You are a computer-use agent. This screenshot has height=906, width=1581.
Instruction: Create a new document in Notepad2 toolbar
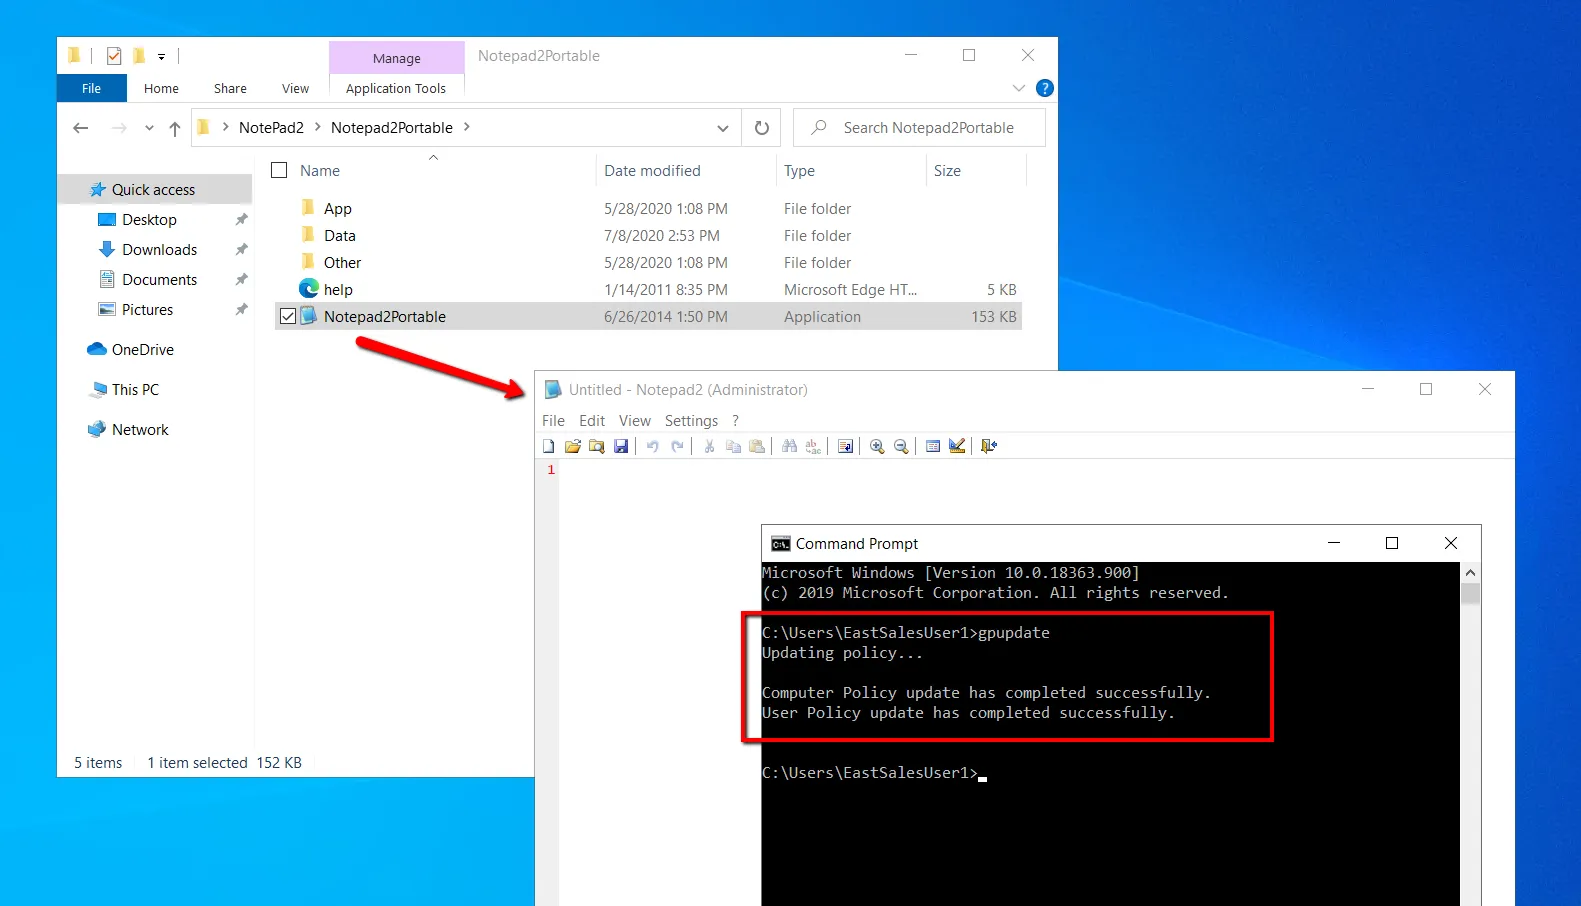pos(548,446)
